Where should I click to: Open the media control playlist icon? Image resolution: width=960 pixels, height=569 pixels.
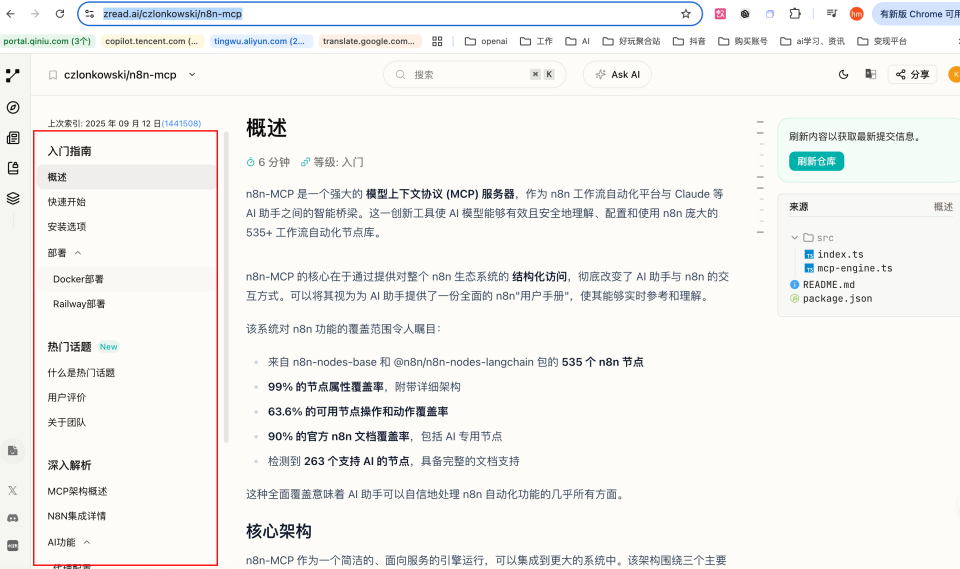click(831, 13)
